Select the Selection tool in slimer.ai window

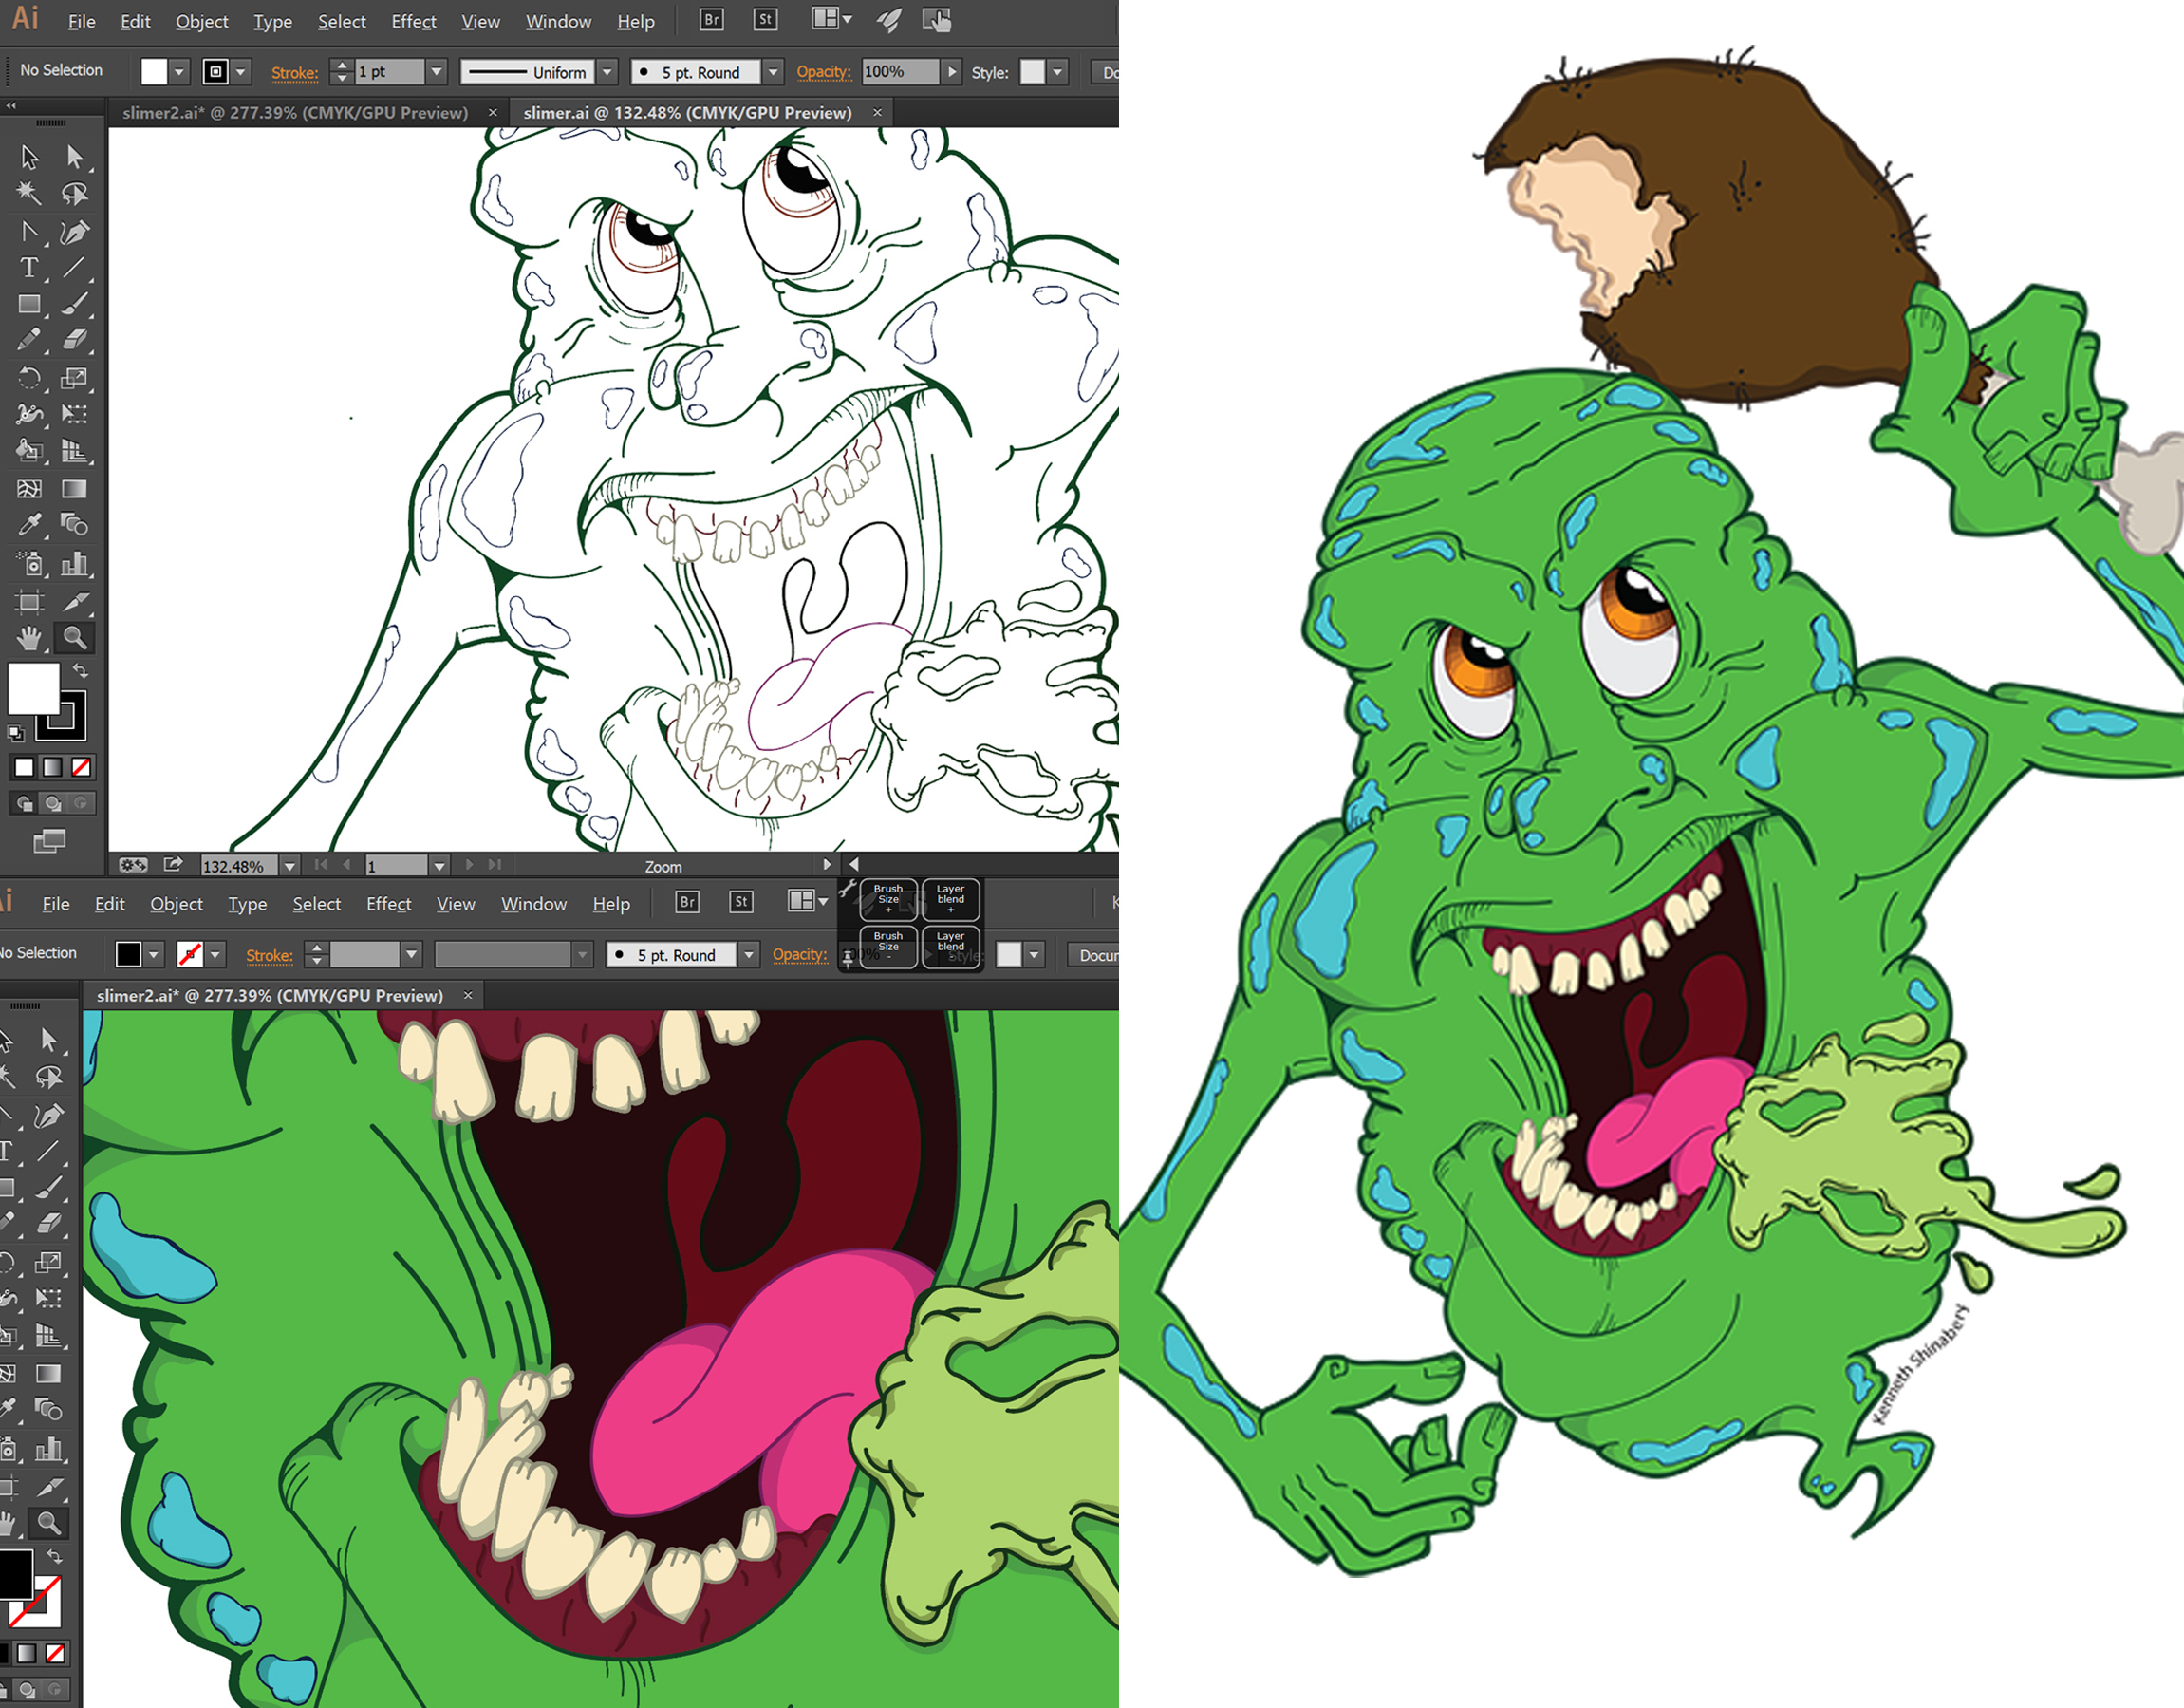pos(29,157)
